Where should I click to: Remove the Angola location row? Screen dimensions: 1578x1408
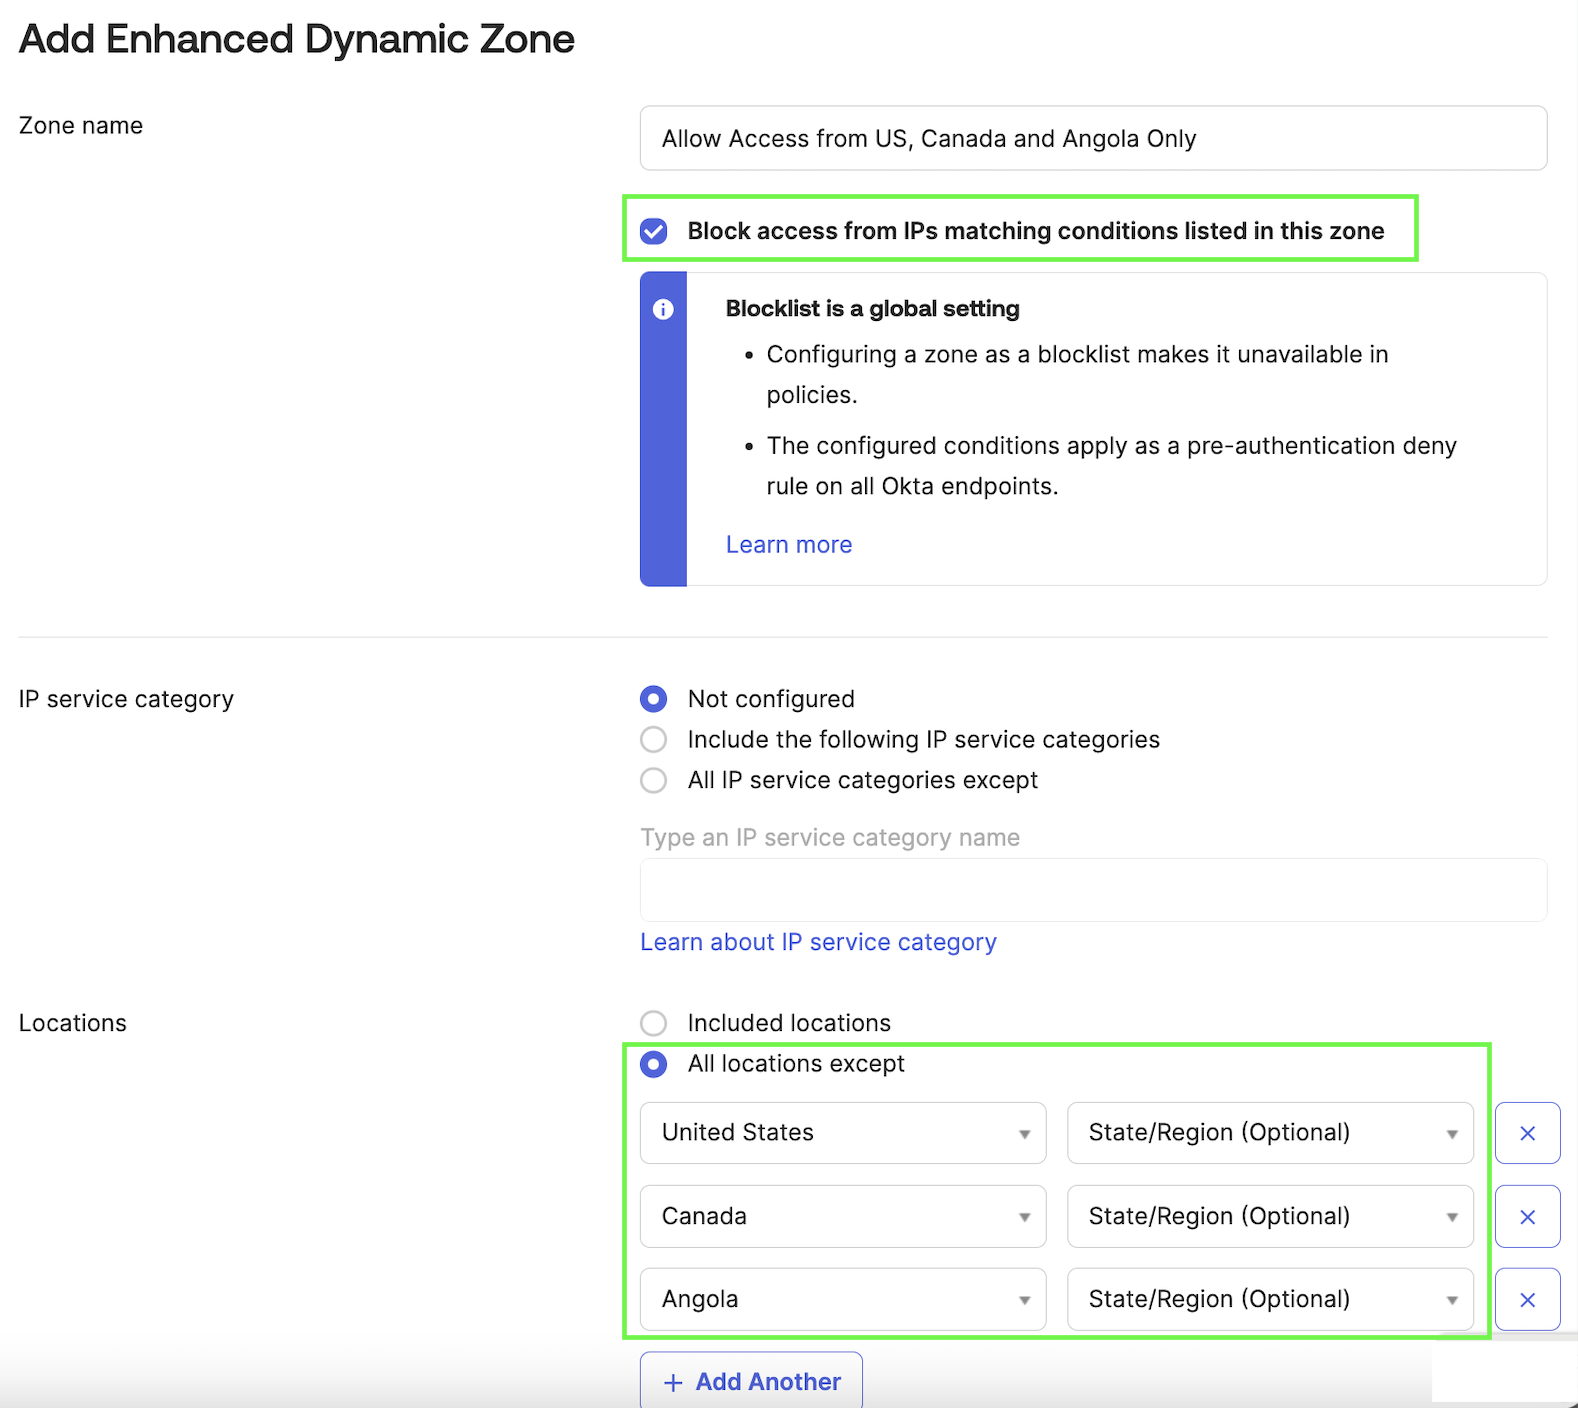[x=1528, y=1299]
